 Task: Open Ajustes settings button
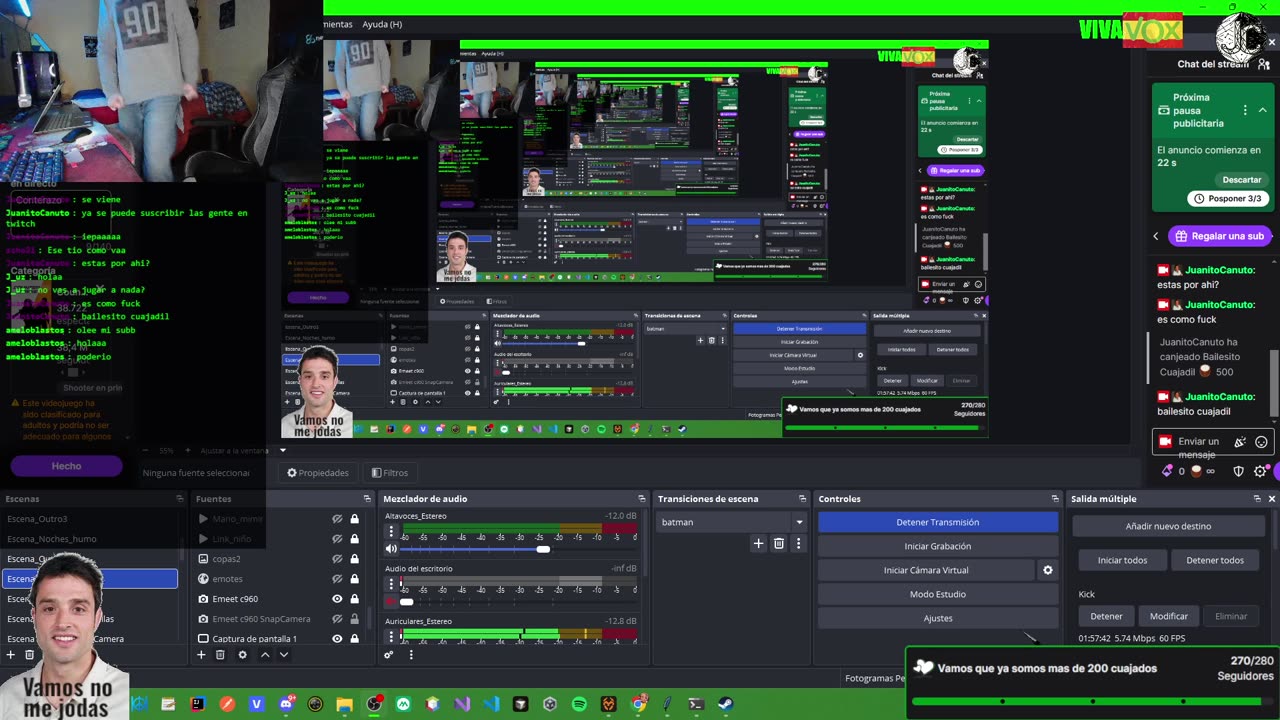[938, 618]
